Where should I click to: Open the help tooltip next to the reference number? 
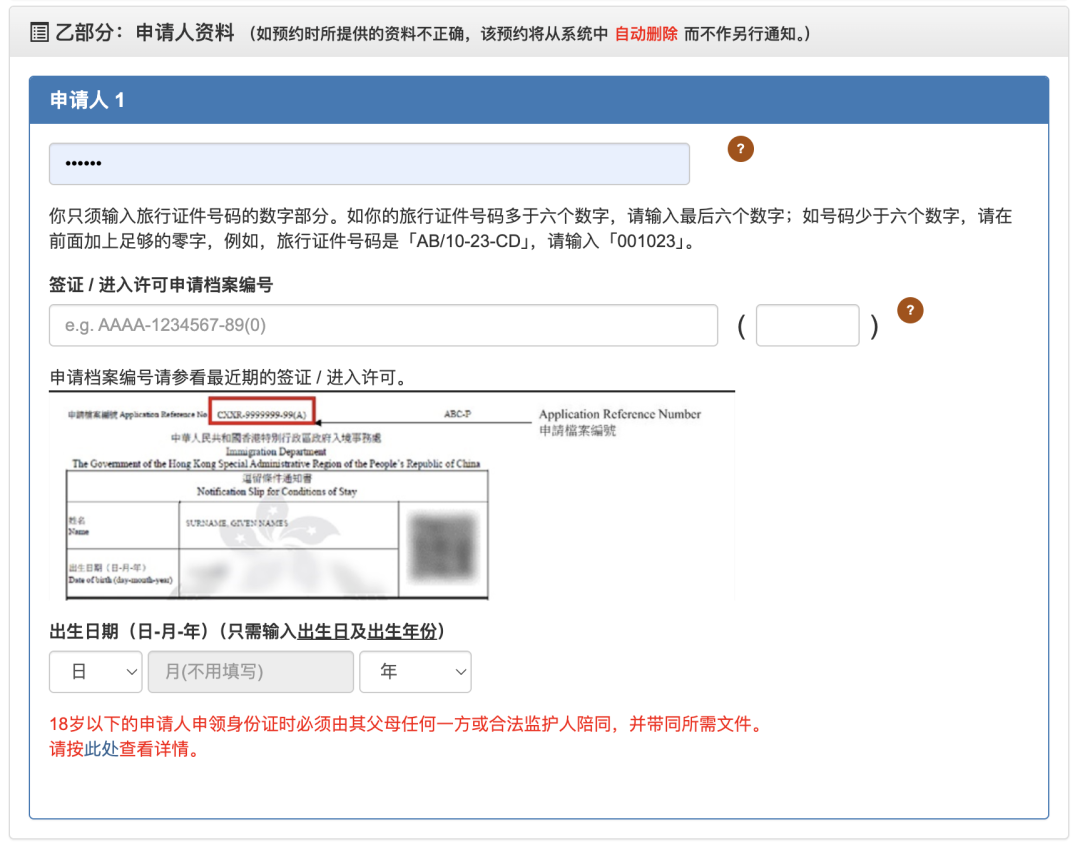pyautogui.click(x=910, y=310)
